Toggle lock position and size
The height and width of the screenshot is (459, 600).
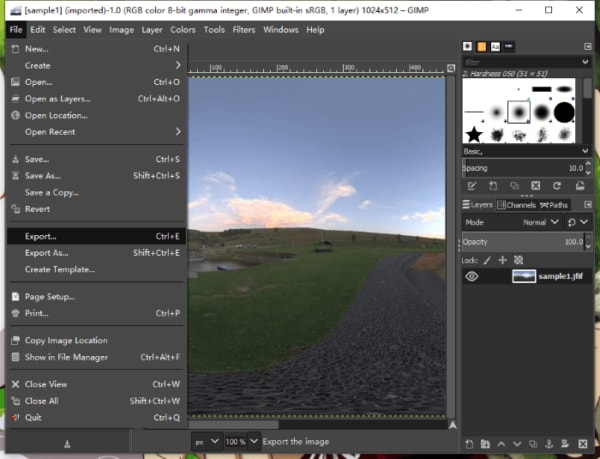[x=502, y=260]
